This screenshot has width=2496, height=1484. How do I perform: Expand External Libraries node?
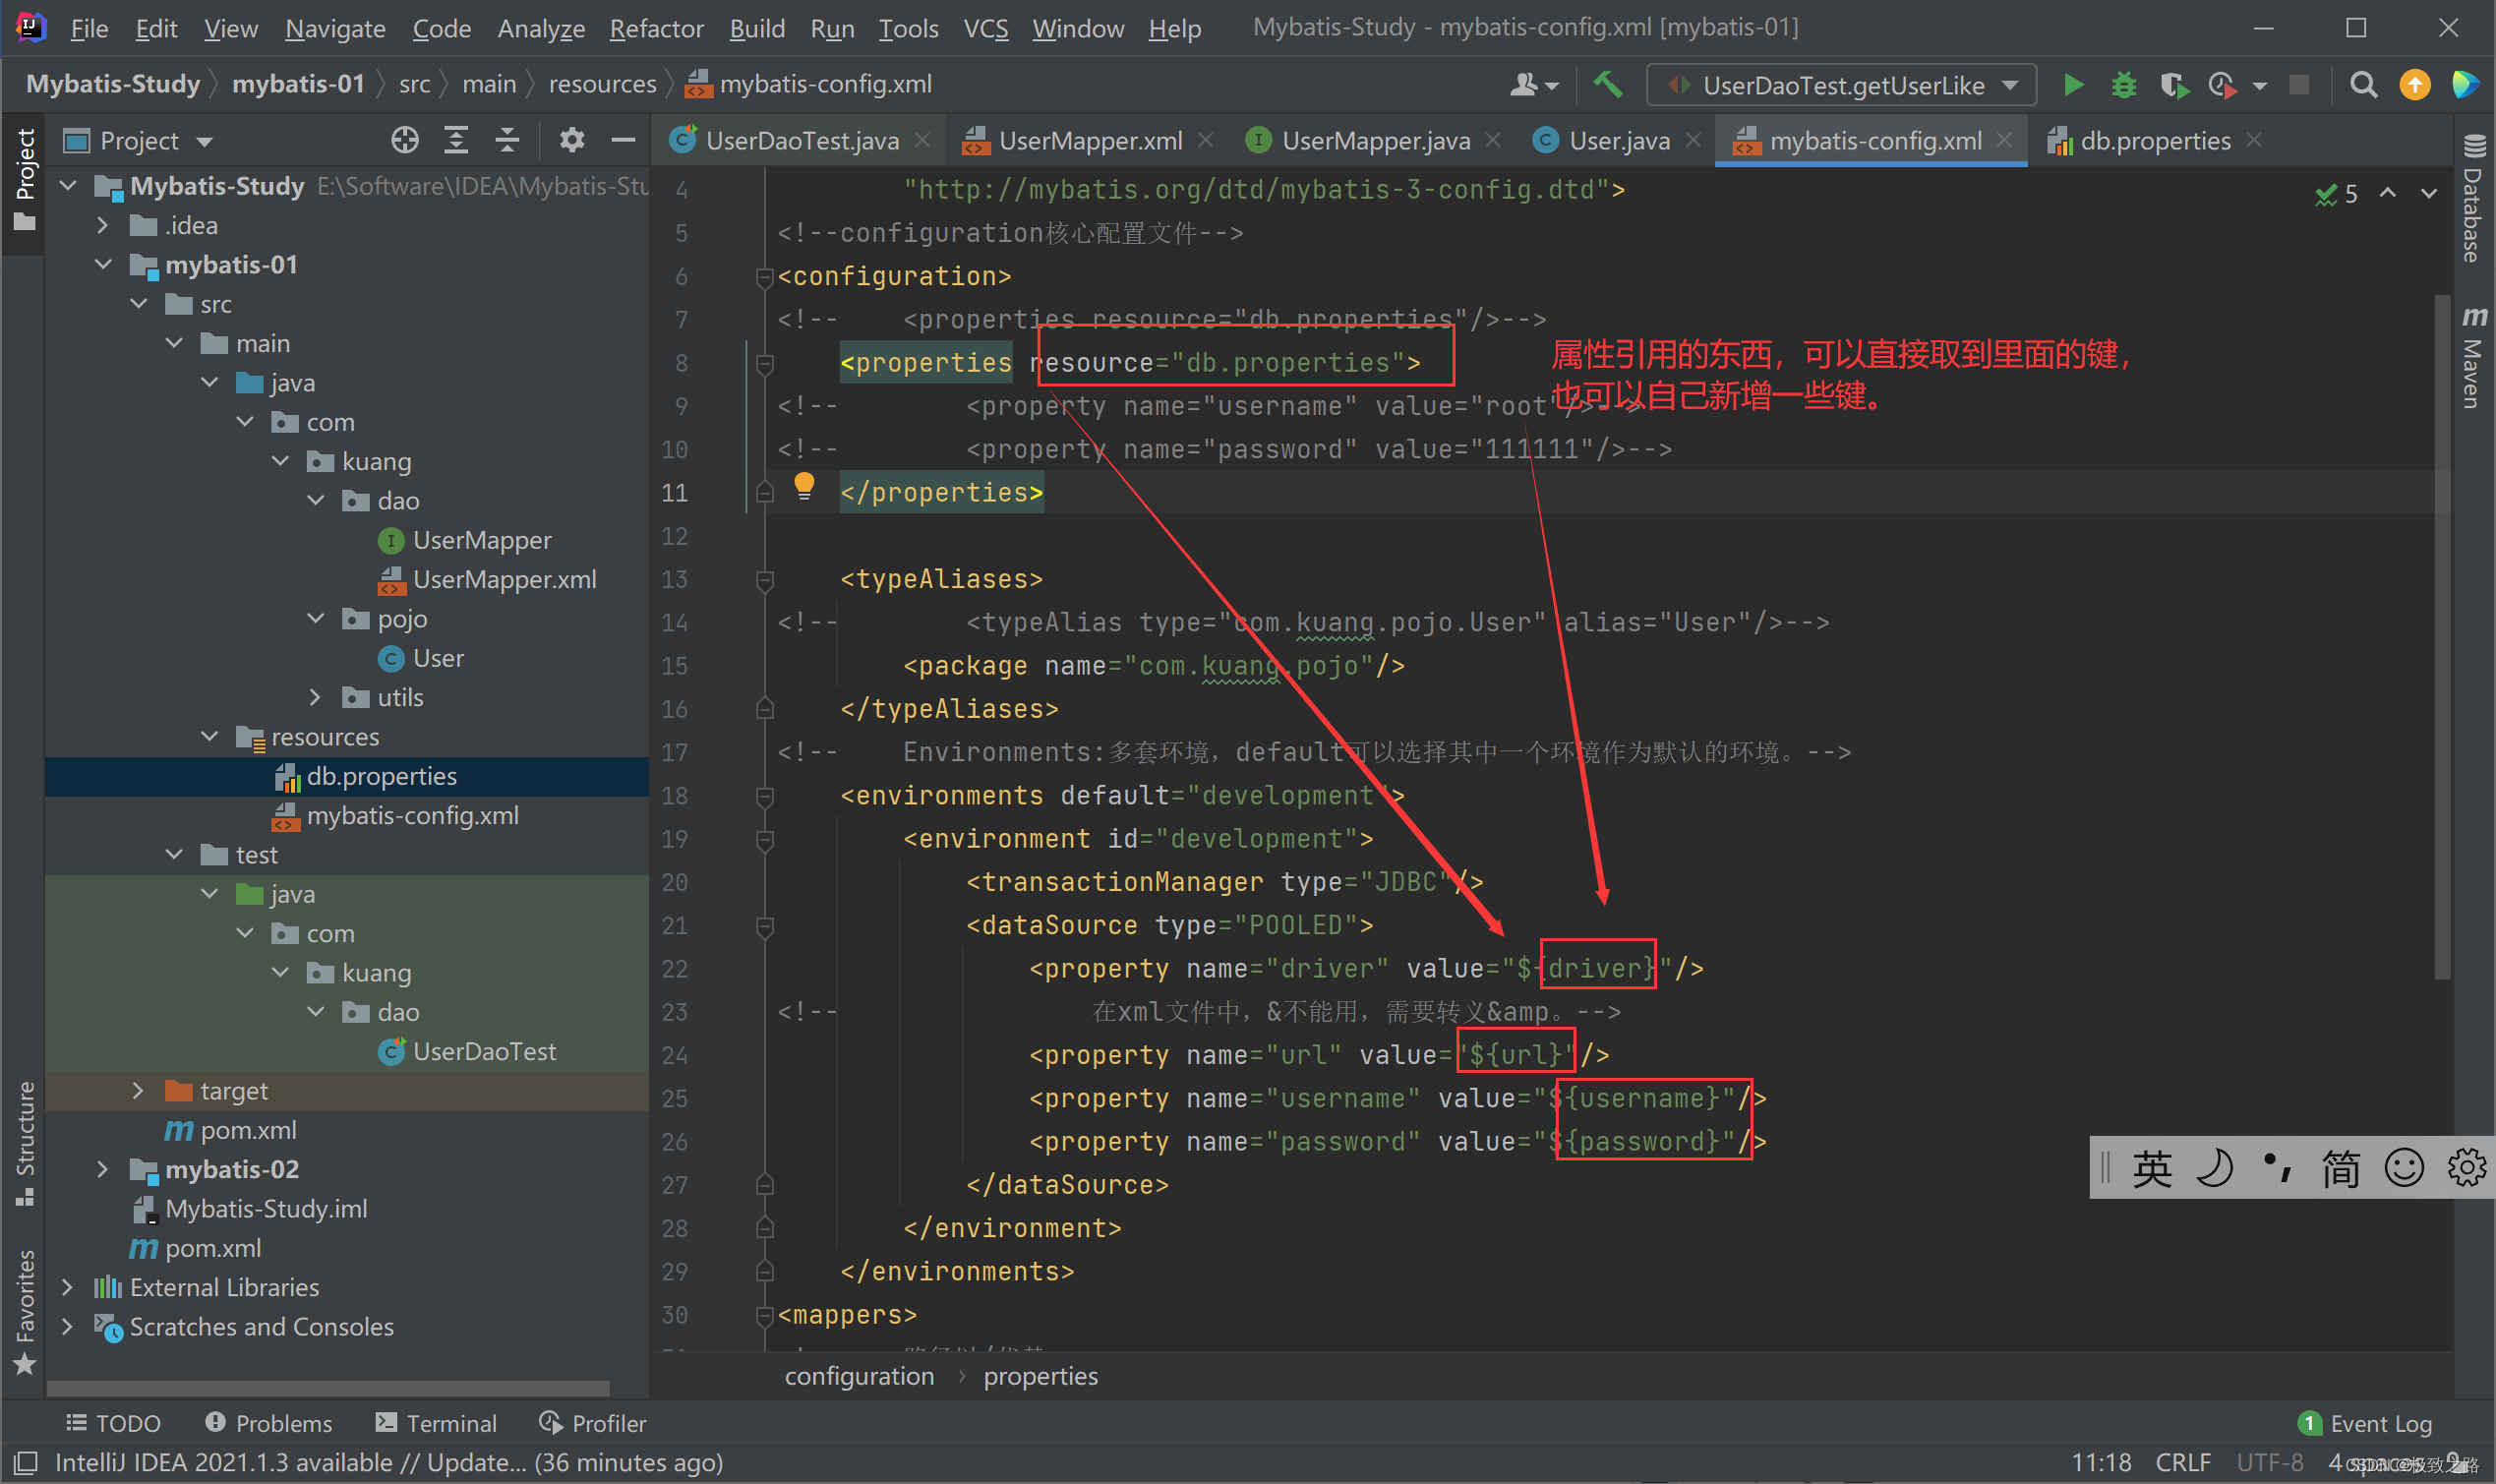tap(67, 1287)
